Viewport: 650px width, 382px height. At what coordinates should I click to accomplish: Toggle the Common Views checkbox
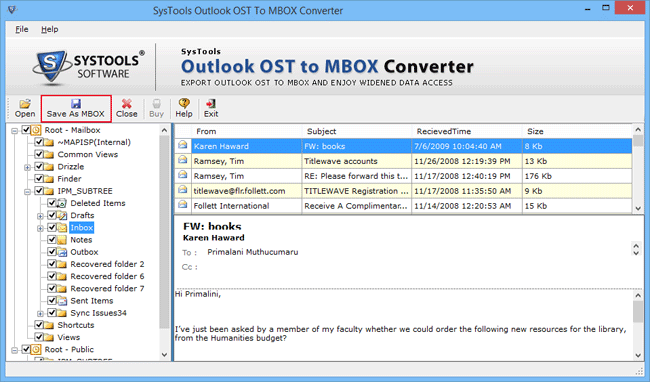click(39, 155)
